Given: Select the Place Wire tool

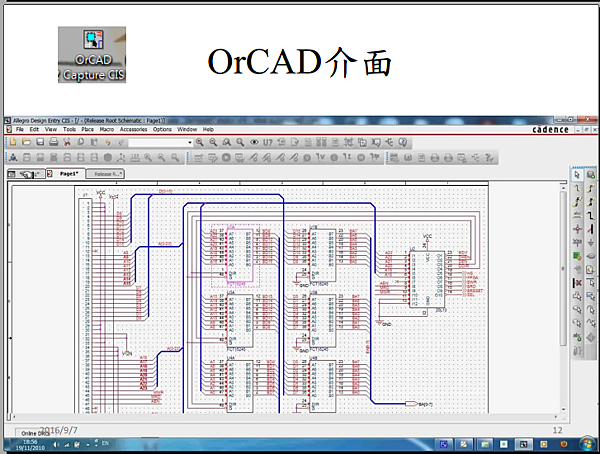Looking at the screenshot, I should pyautogui.click(x=577, y=188).
